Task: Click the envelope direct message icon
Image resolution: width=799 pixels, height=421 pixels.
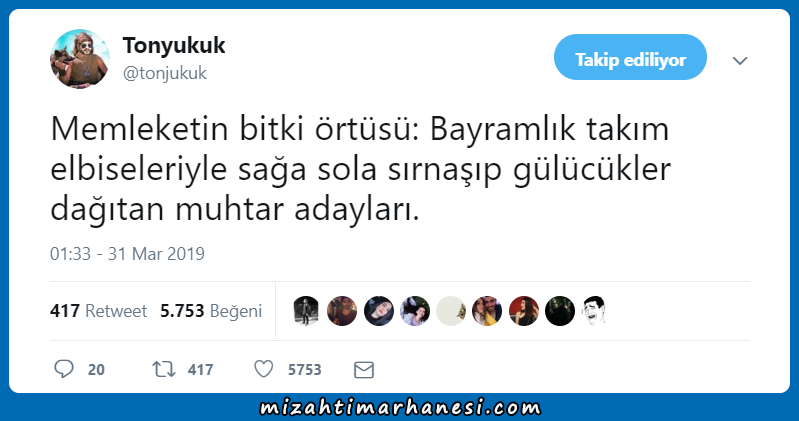Action: pos(364,370)
